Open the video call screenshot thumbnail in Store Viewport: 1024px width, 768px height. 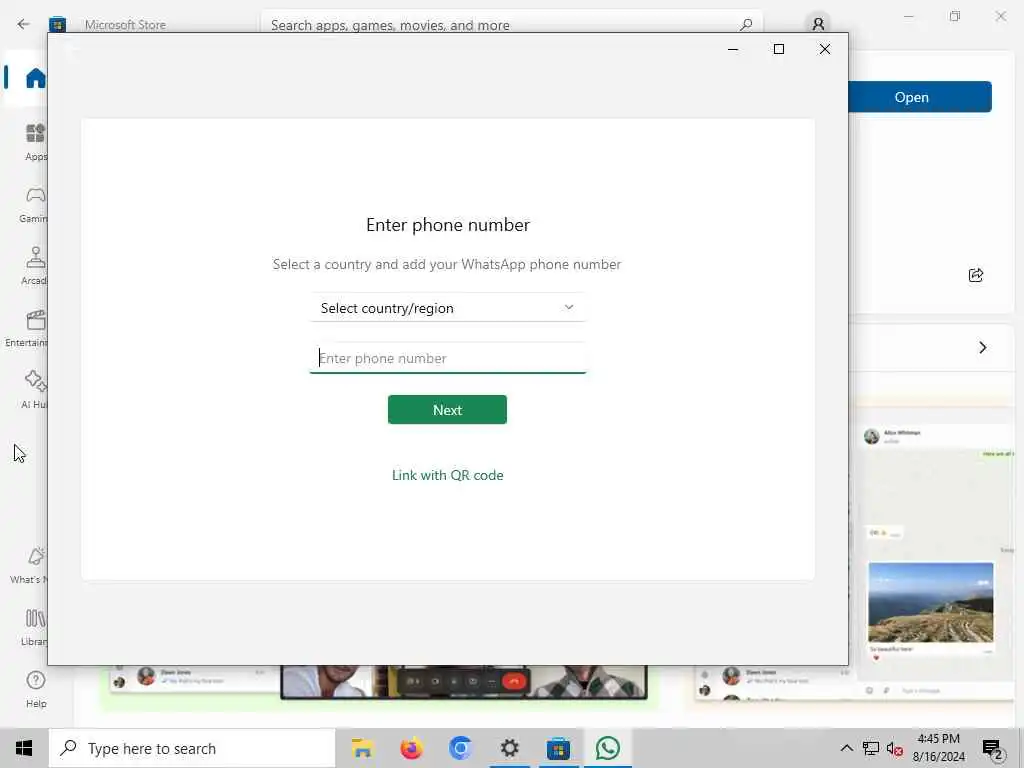[464, 682]
